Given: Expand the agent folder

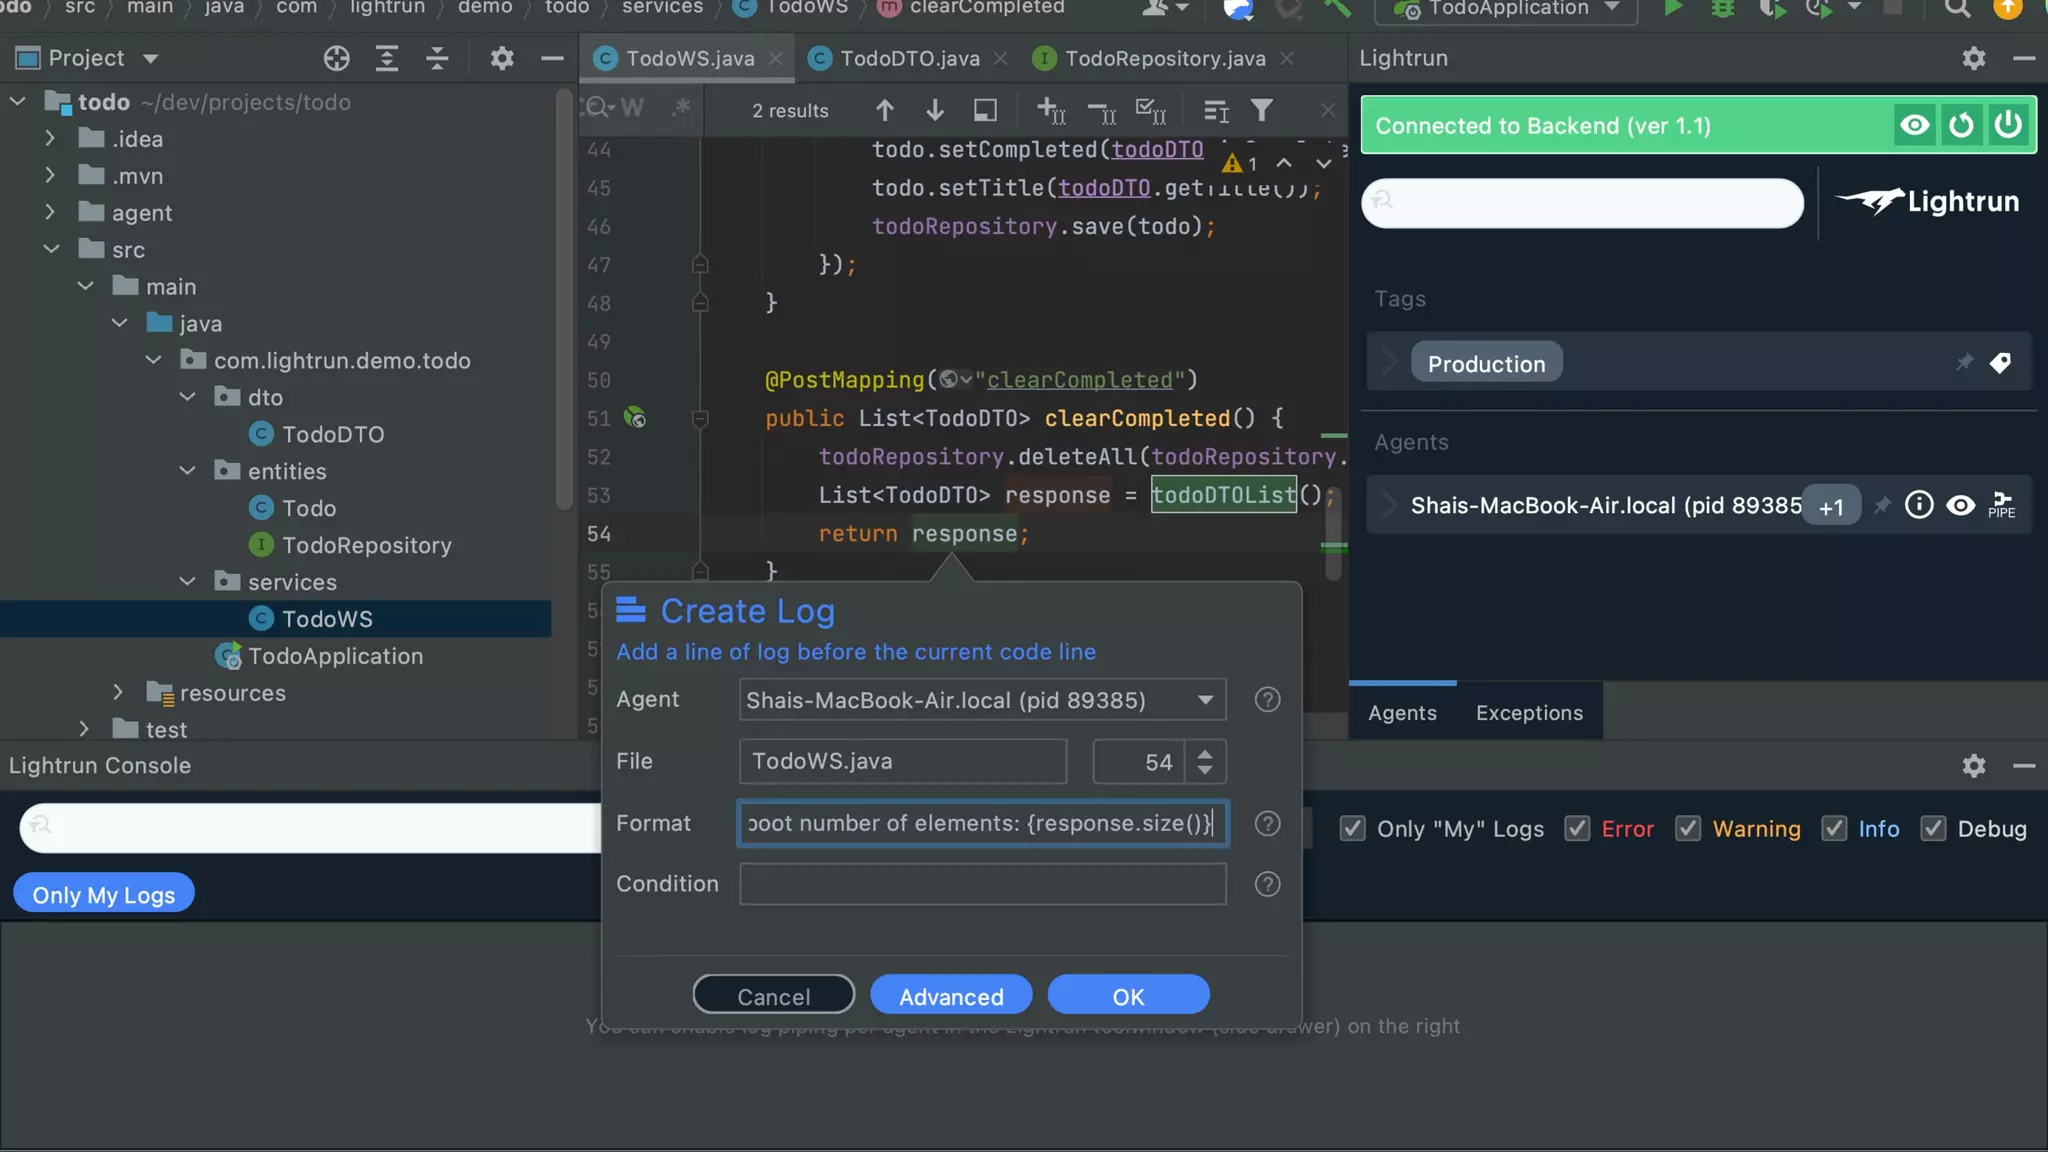Looking at the screenshot, I should (x=50, y=212).
